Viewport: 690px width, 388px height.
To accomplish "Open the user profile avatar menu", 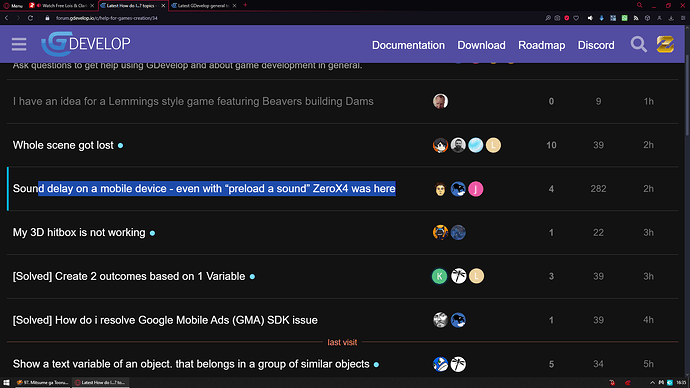I will [x=665, y=44].
